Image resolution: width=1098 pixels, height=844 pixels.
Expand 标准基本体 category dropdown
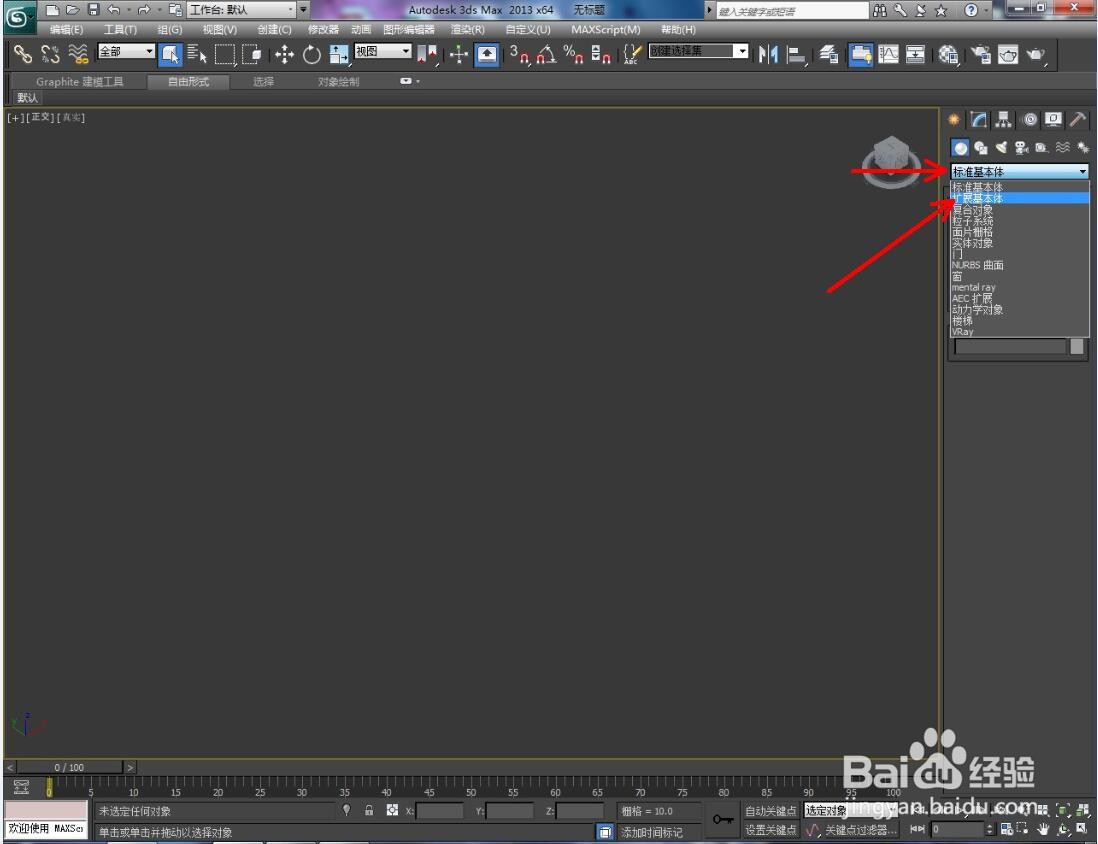point(1019,171)
